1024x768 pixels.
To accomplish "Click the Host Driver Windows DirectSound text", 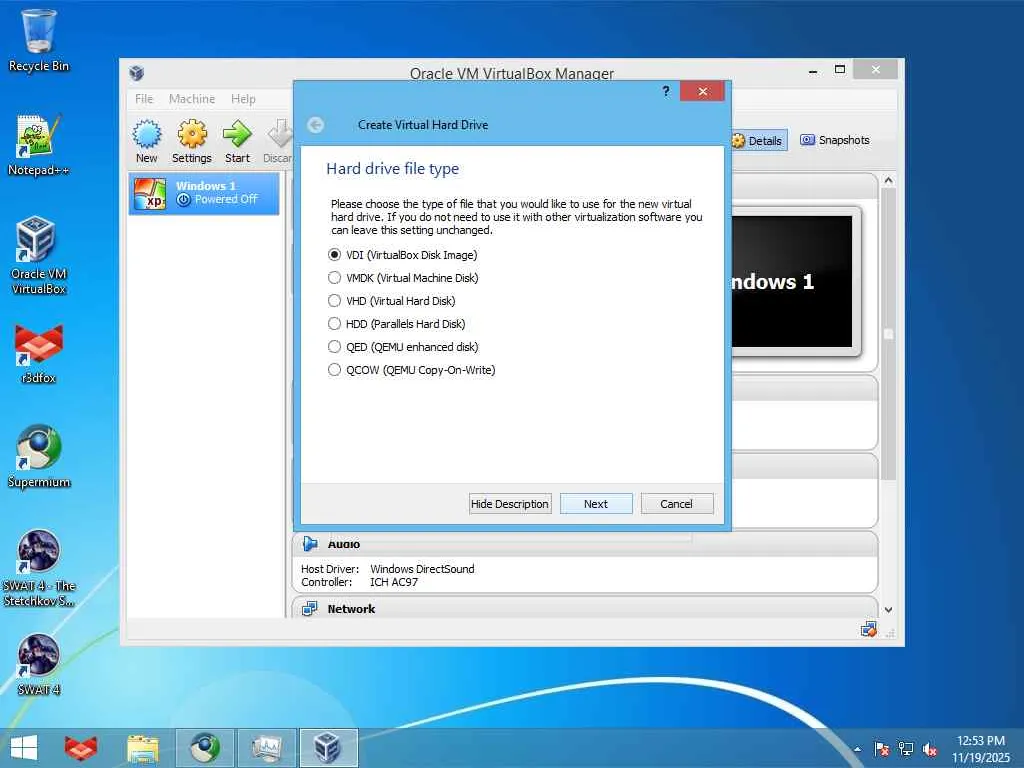I will [388, 569].
